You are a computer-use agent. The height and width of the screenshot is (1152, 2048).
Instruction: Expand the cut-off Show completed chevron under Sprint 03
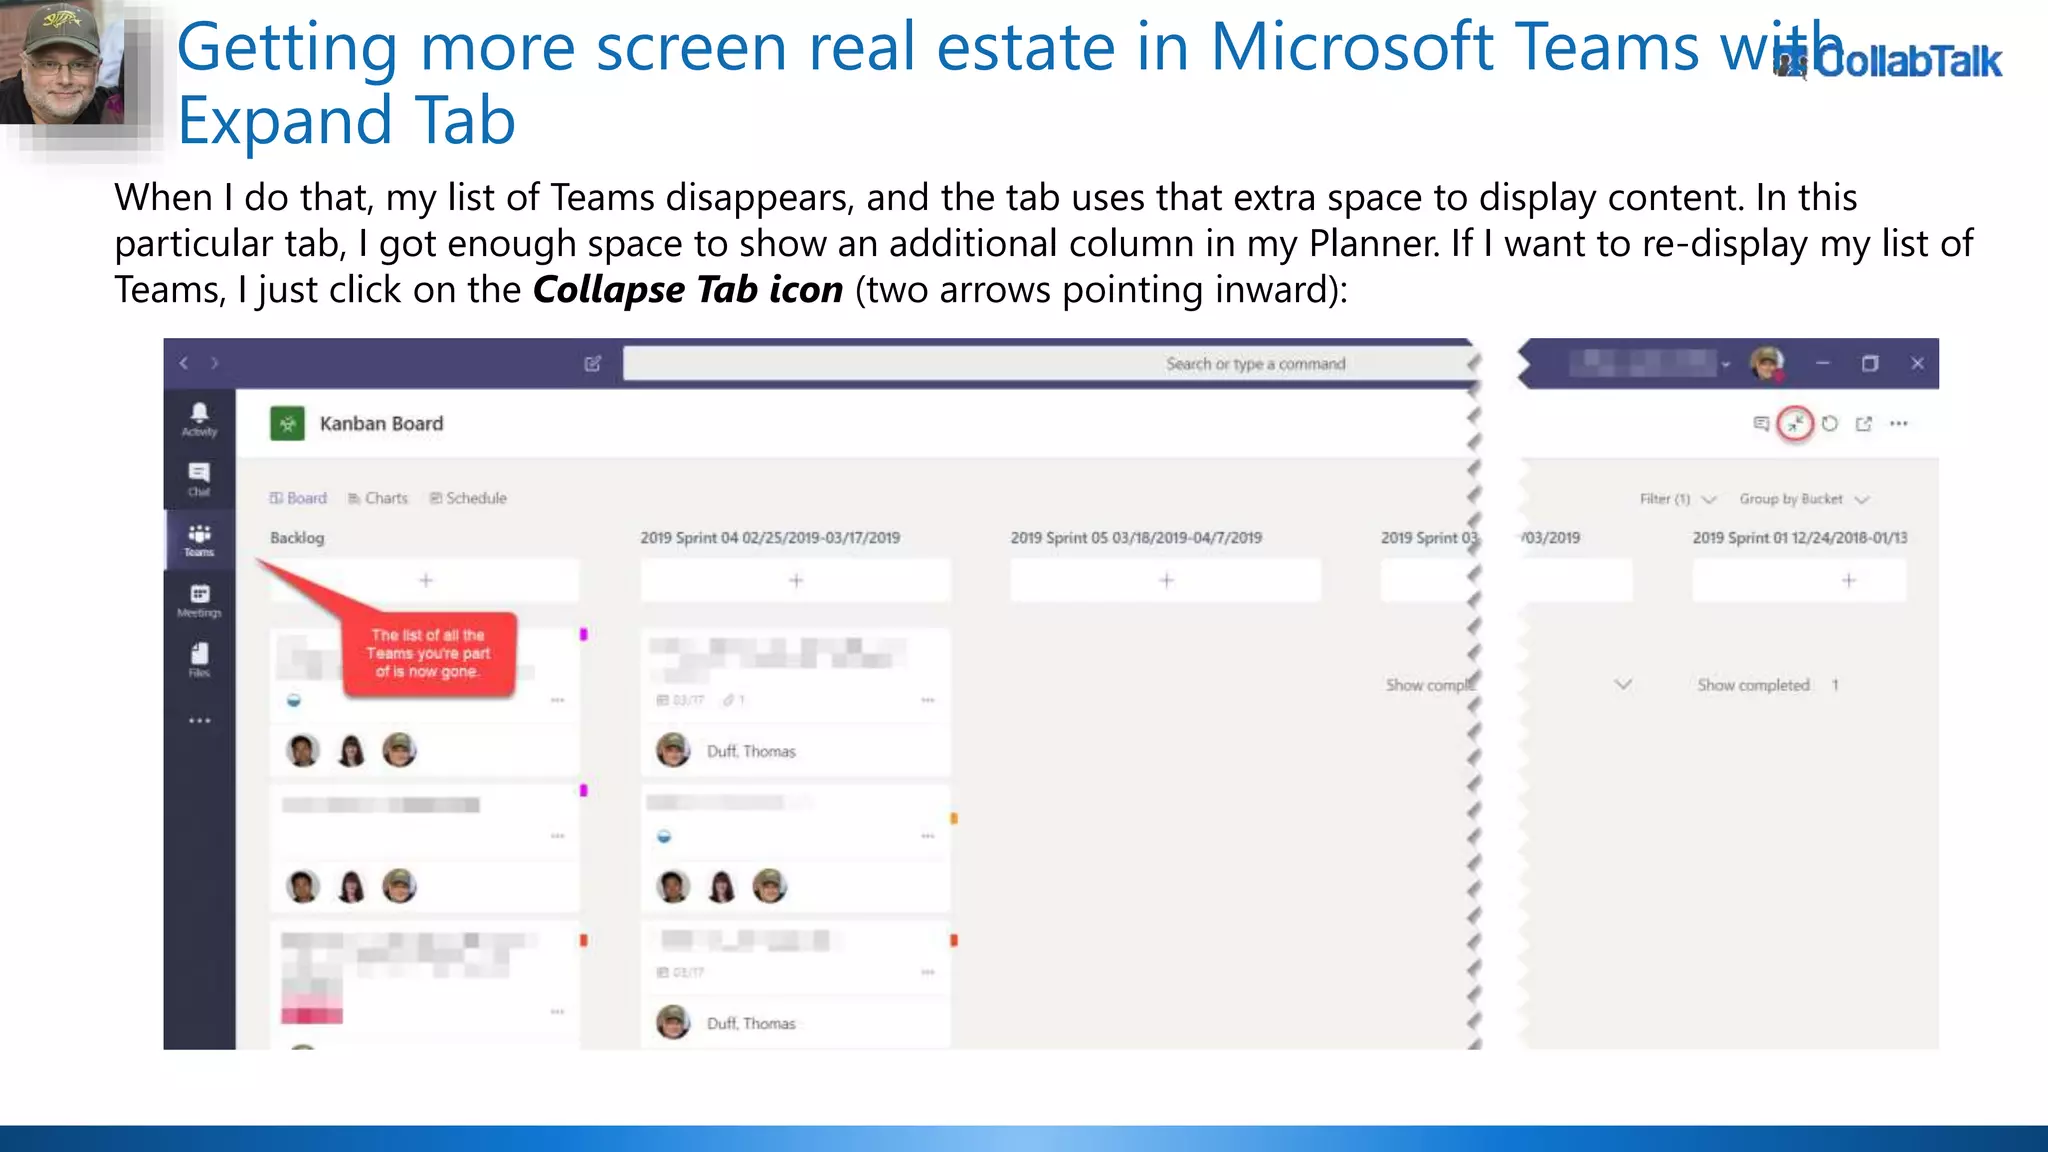[x=1623, y=685]
